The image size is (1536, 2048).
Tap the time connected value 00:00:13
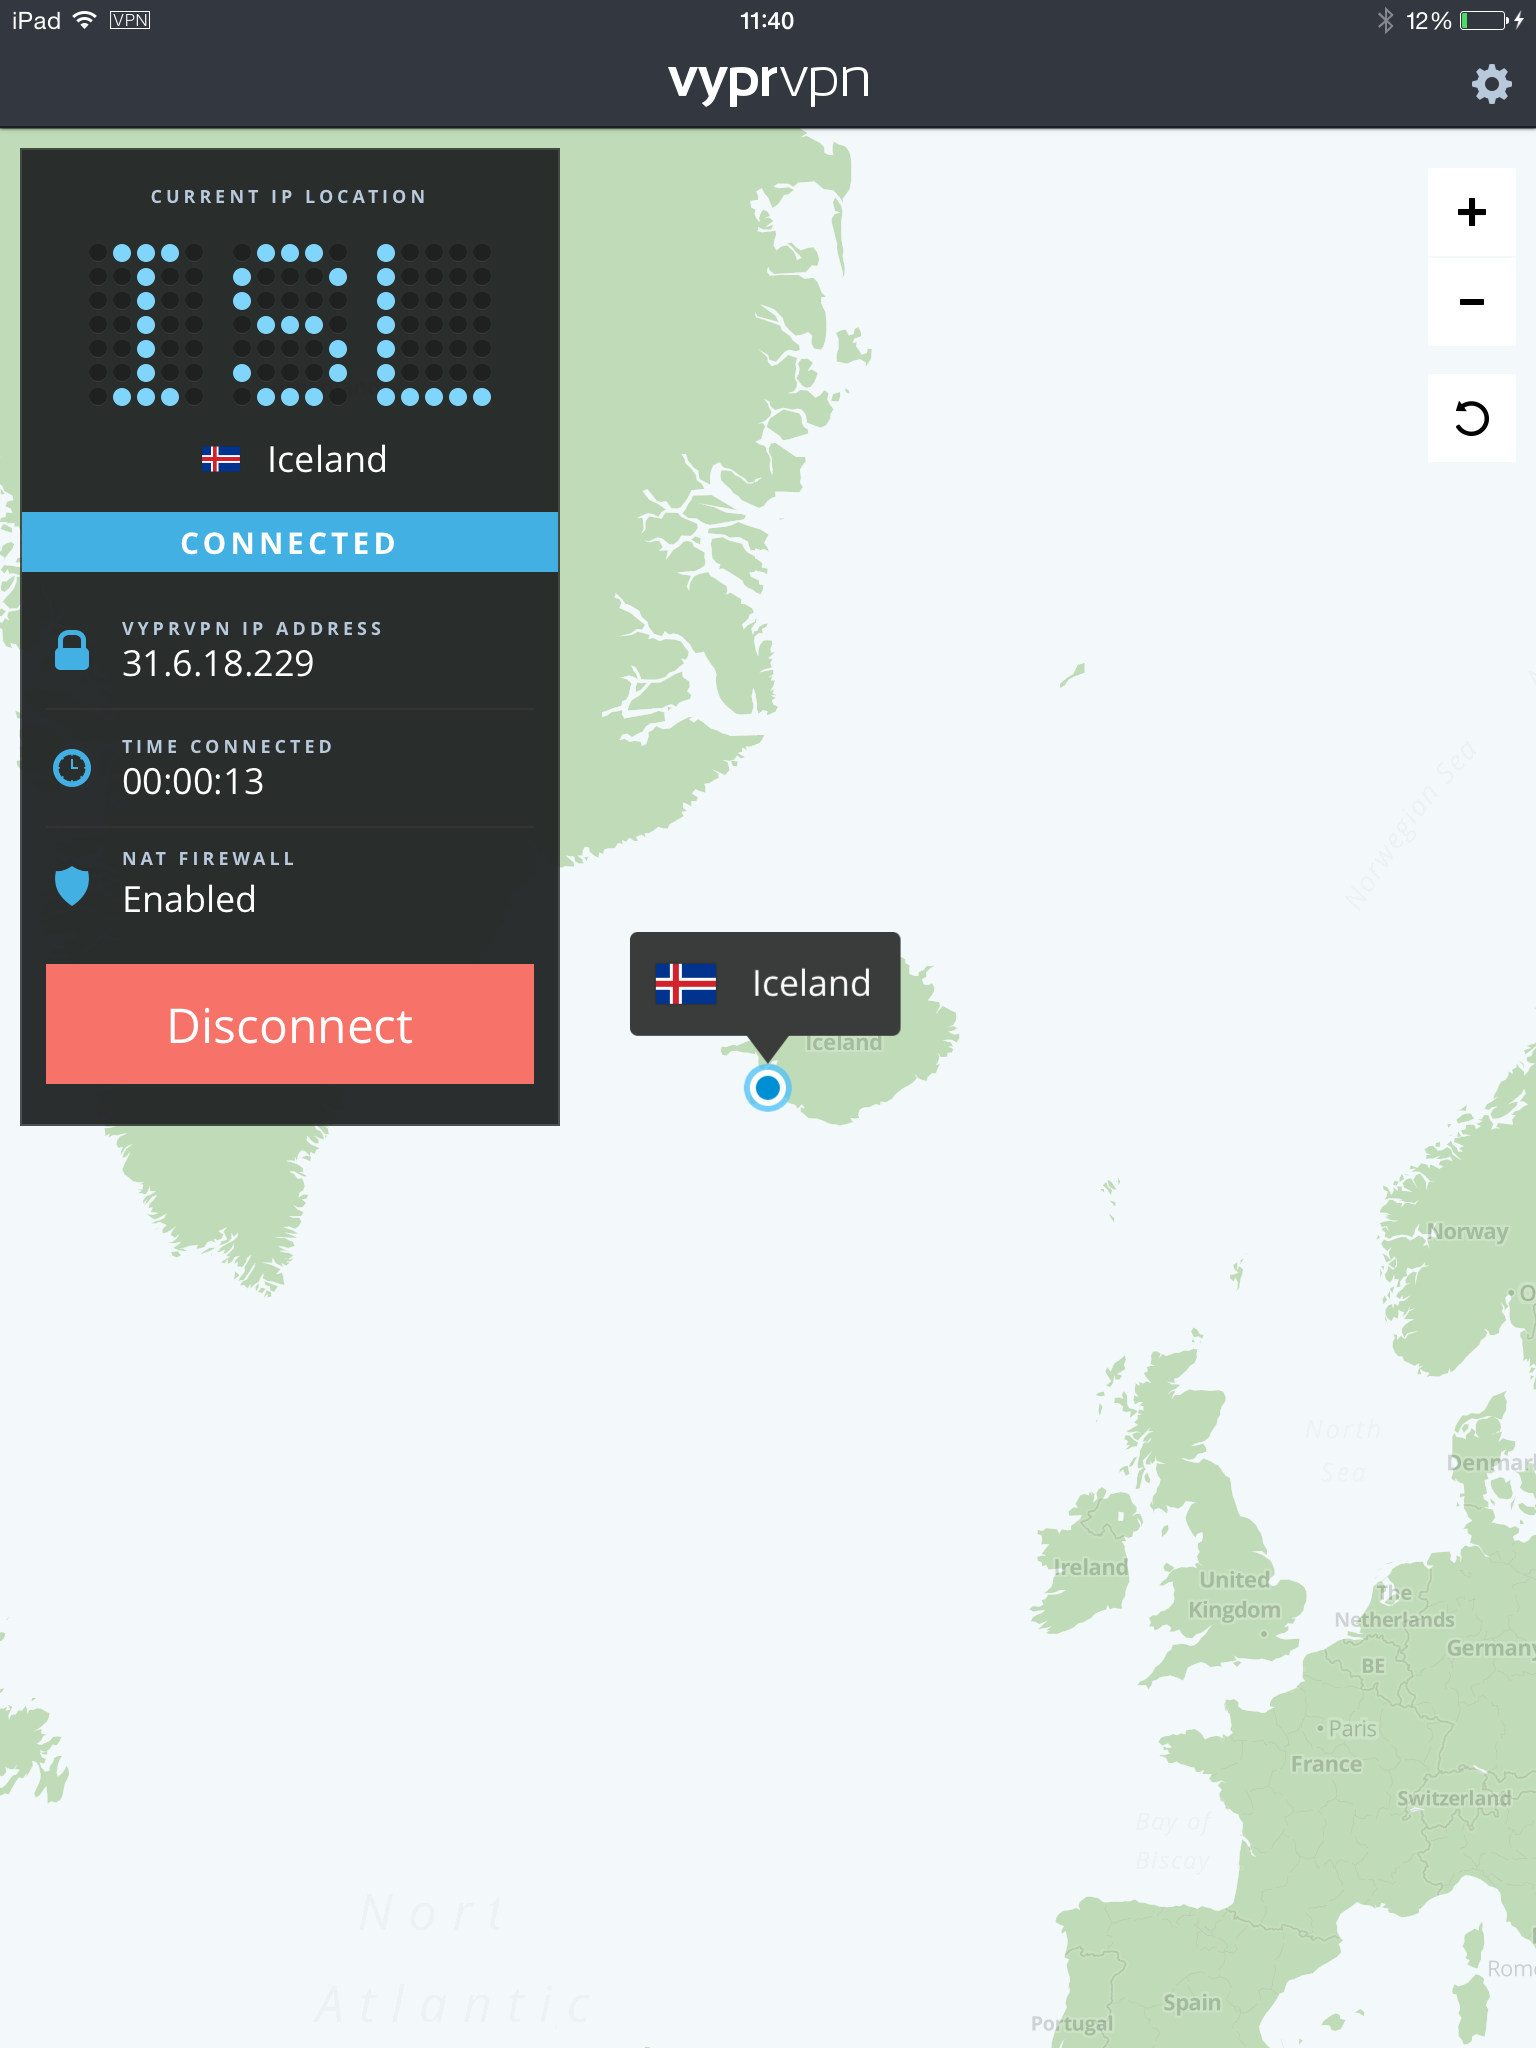(193, 781)
